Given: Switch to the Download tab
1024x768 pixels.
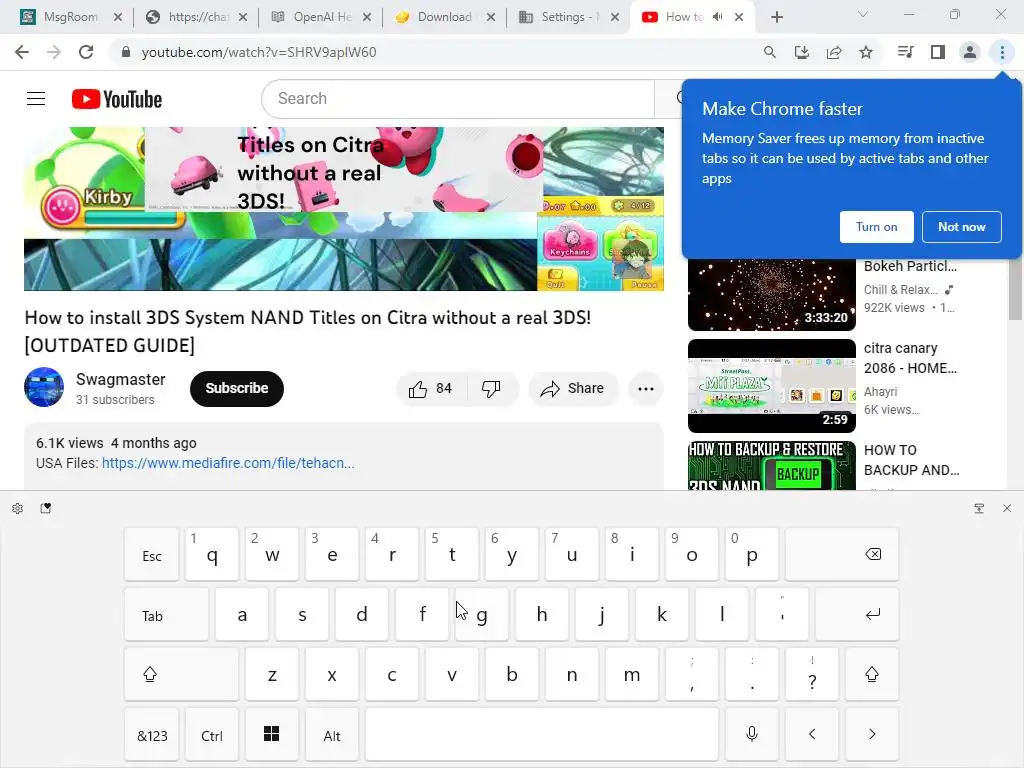Looking at the screenshot, I should tap(443, 17).
